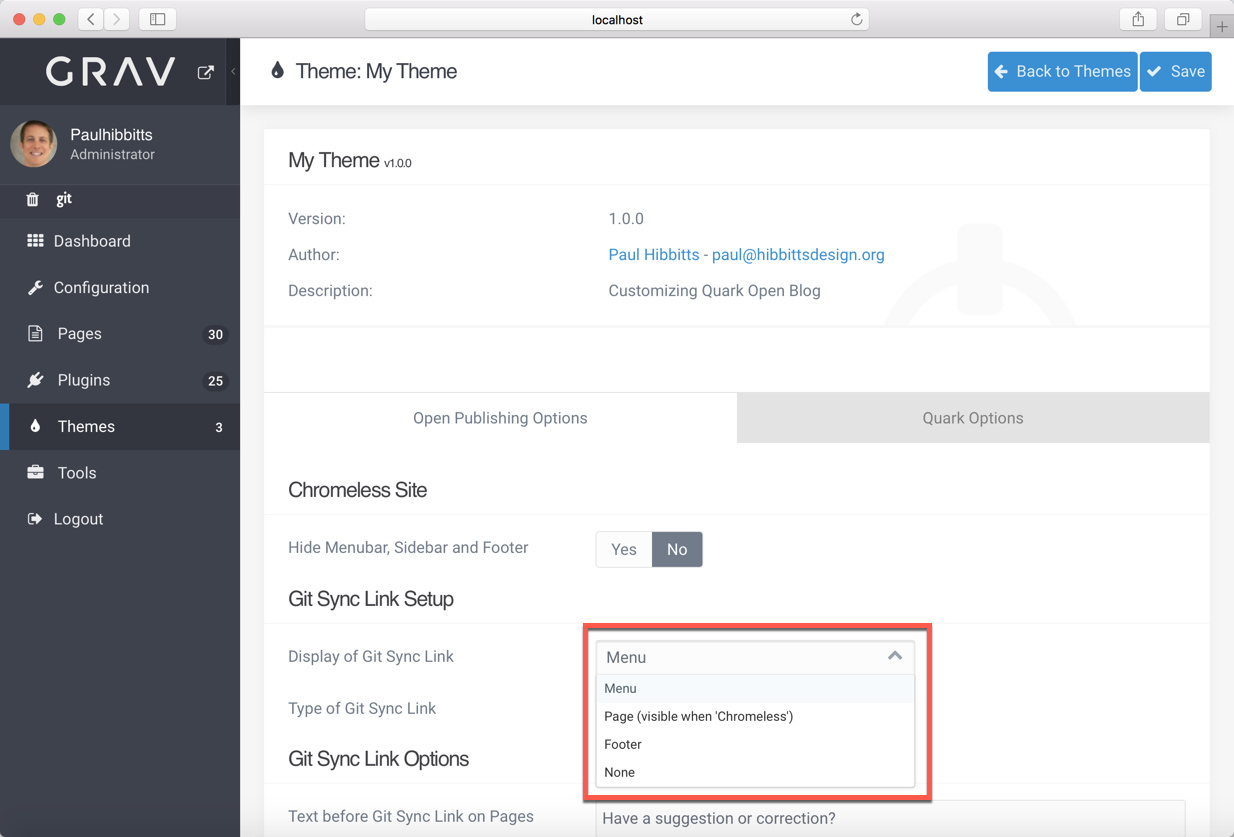Choose Page (visible when 'Chromeless') option
The width and height of the screenshot is (1234, 837).
[755, 716]
